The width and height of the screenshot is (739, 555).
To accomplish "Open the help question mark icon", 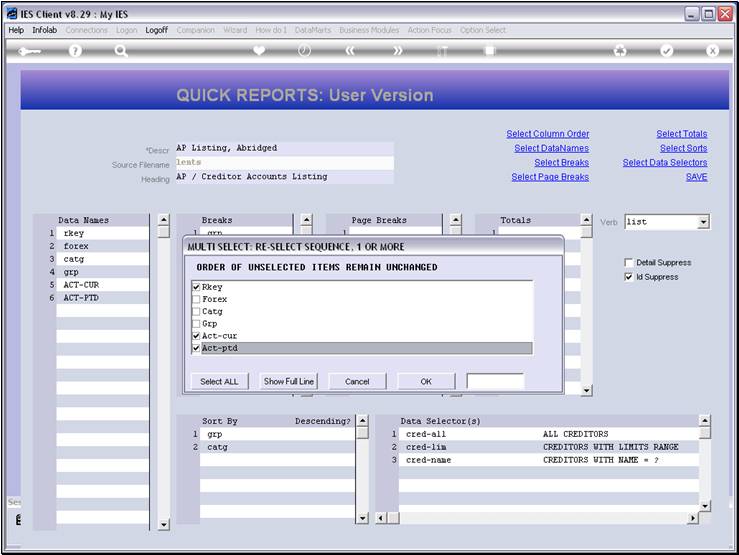I will click(75, 51).
